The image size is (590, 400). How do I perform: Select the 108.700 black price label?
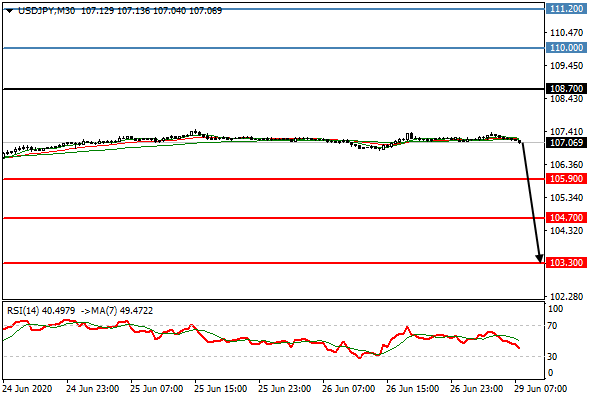click(566, 89)
